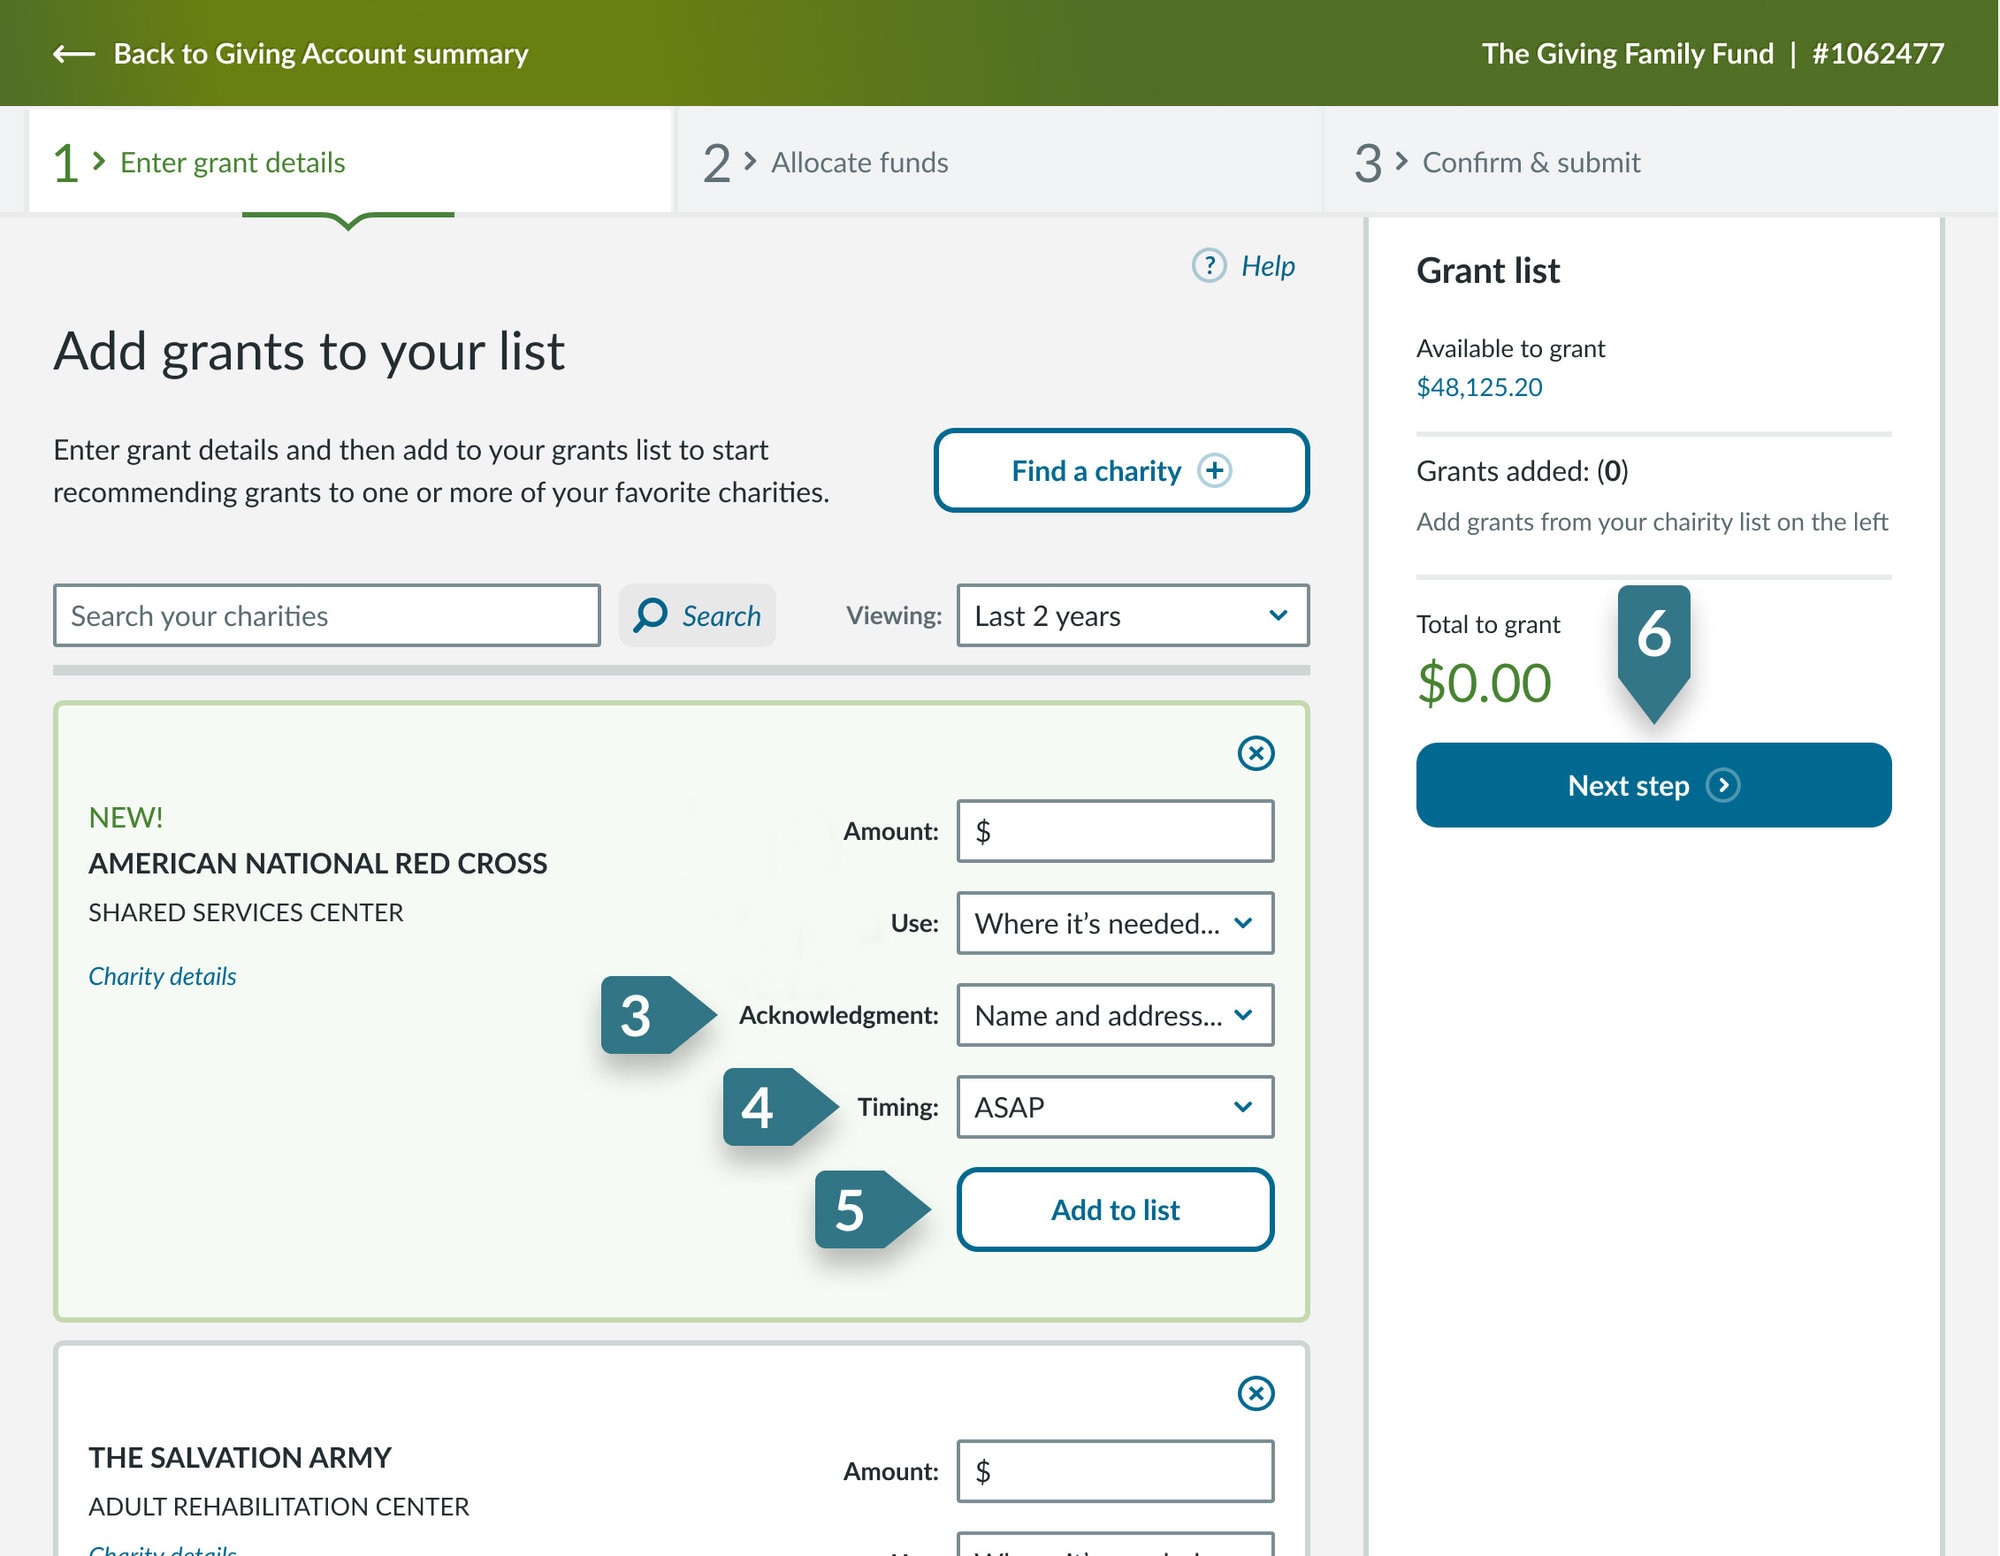This screenshot has height=1556, width=2000.
Task: Click the arrow icon inside Next step button
Action: 1724,786
